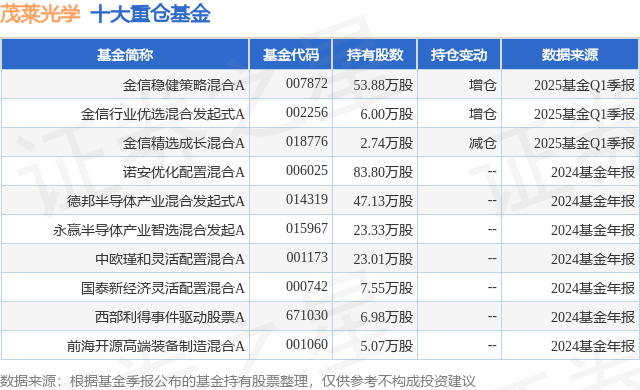Click fund code 007872
The width and height of the screenshot is (640, 390).
[307, 83]
